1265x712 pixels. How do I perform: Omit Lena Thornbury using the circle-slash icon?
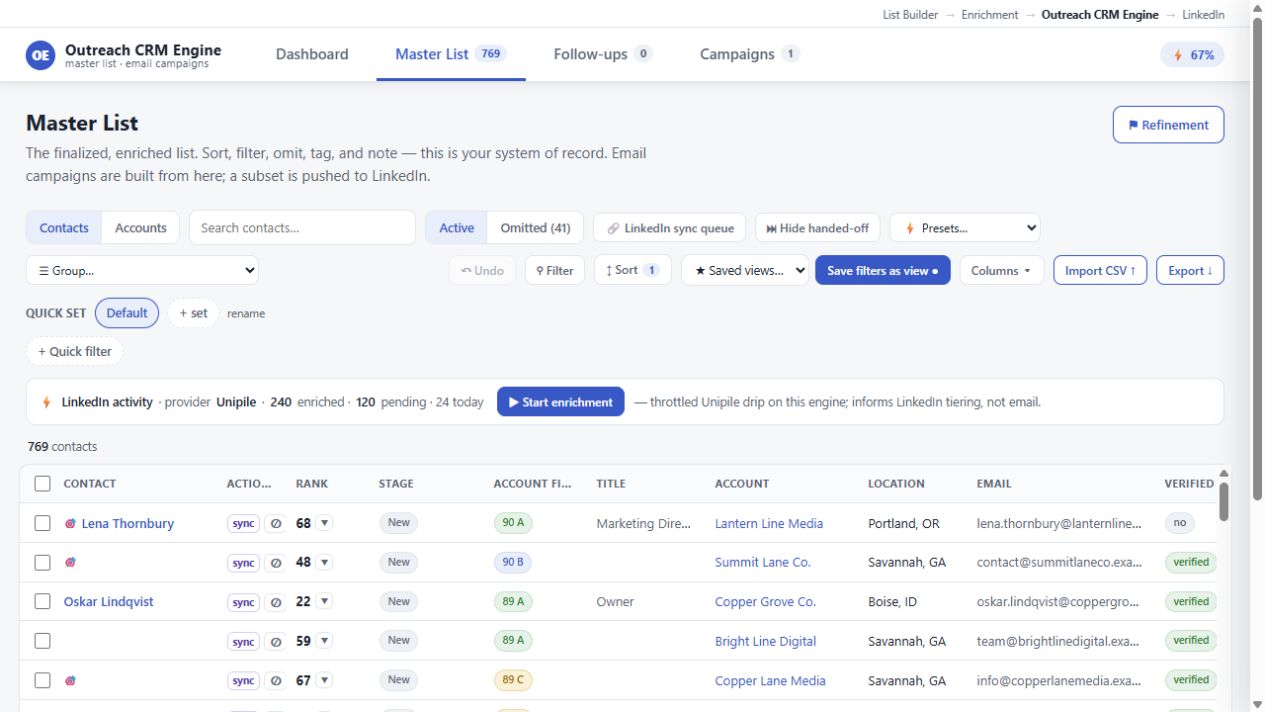(x=276, y=523)
